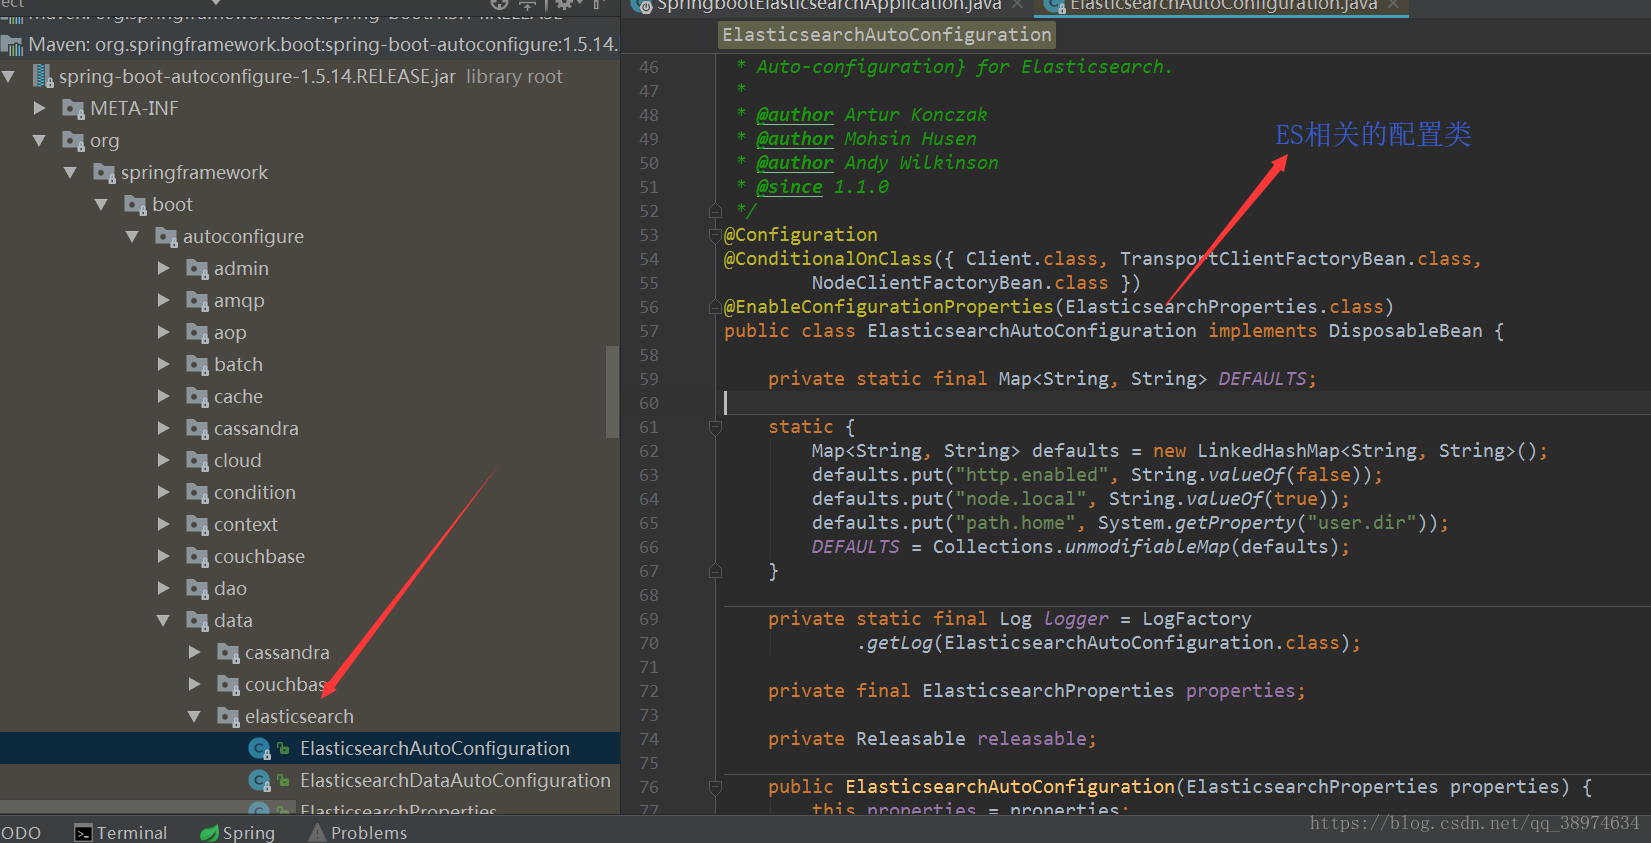Screen dimensions: 1651x843
Task: Click the elasticsearch package folder icon
Action: [x=228, y=716]
